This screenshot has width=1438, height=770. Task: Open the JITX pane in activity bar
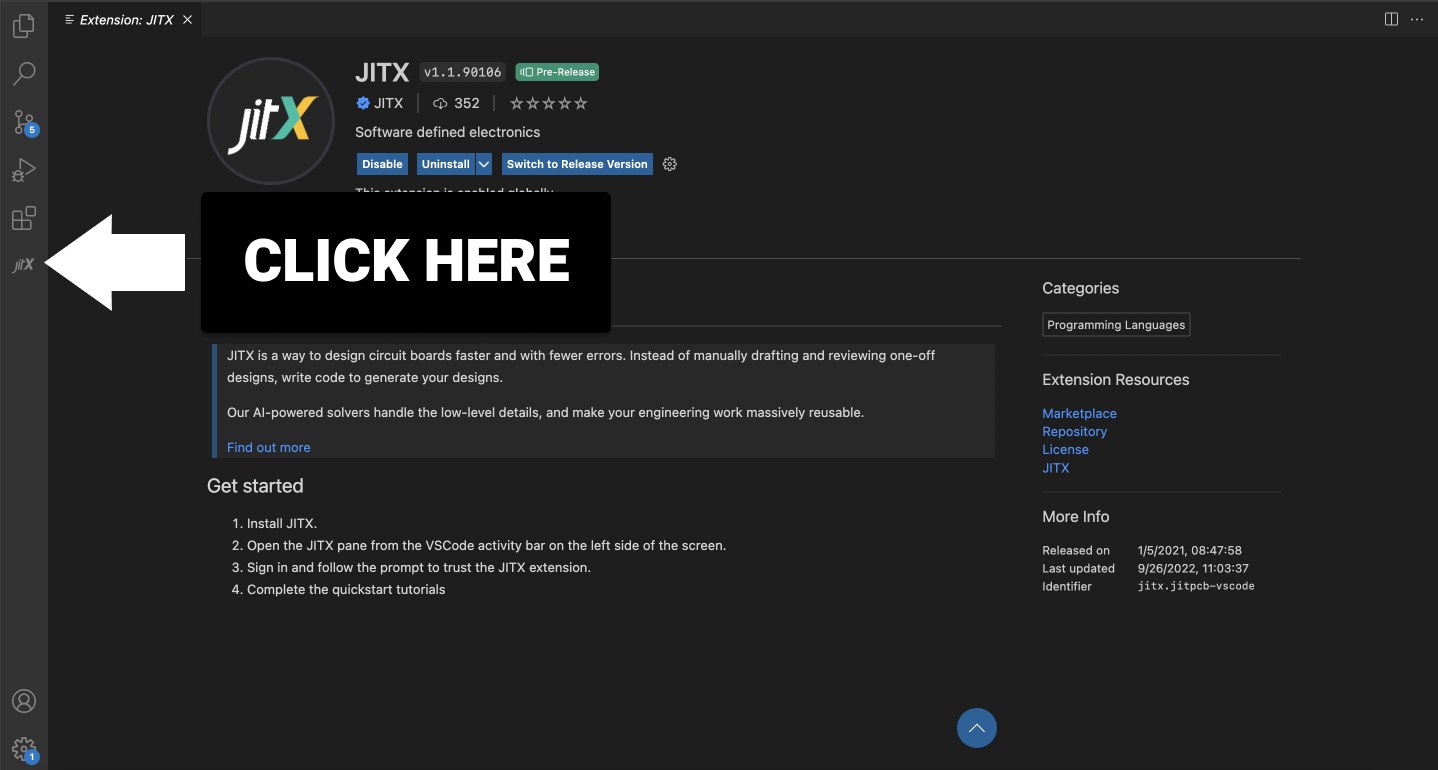coord(23,265)
